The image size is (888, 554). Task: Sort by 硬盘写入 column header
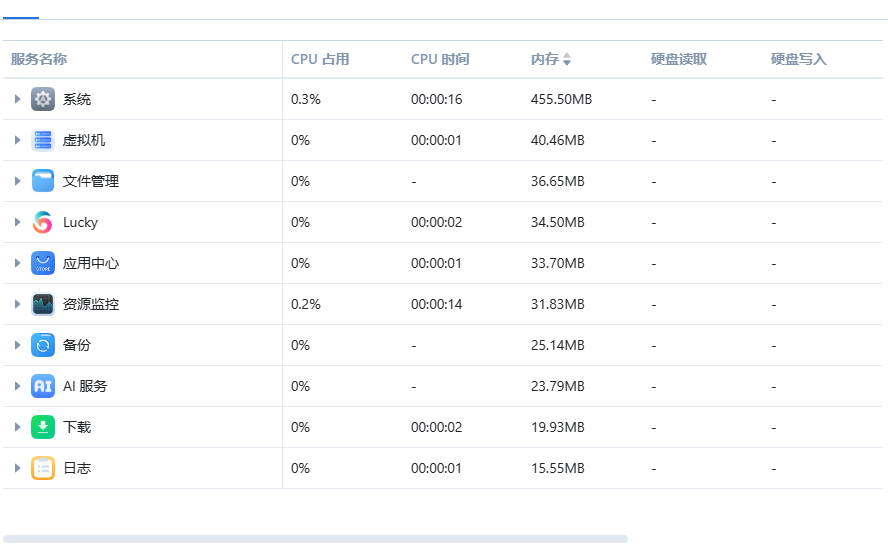[799, 59]
